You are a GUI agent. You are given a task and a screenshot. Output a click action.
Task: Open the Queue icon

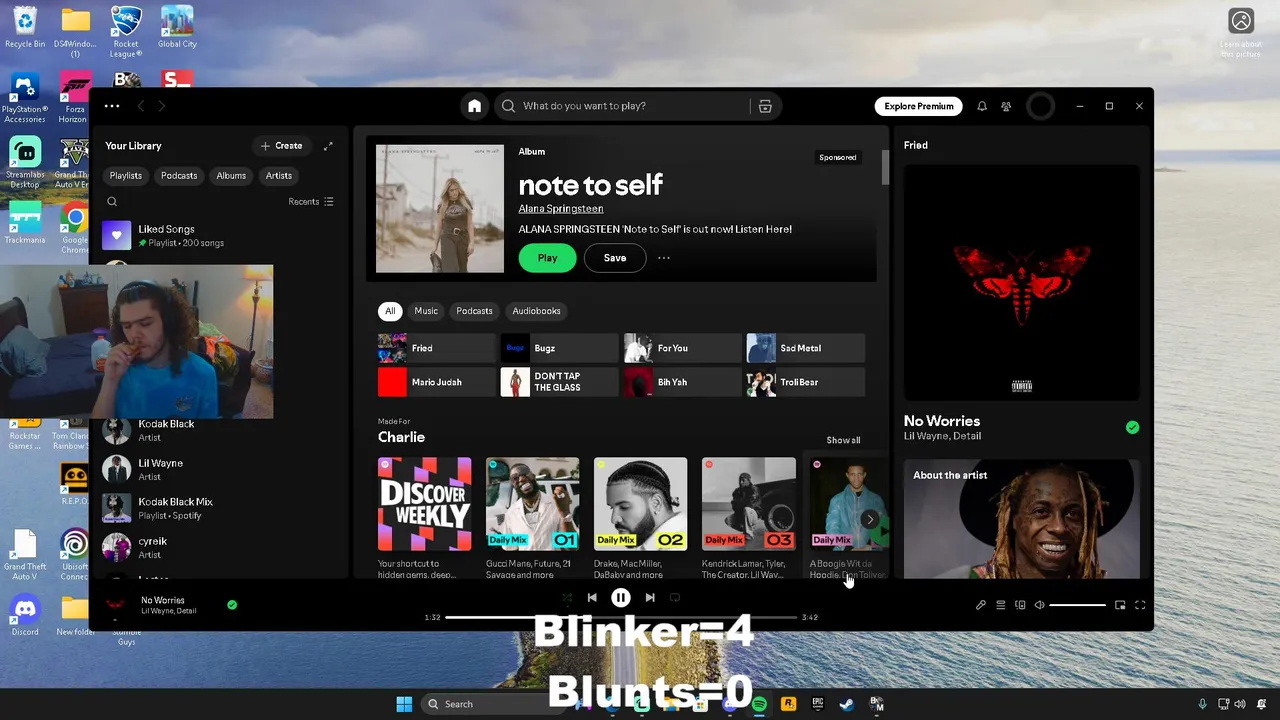(1000, 605)
